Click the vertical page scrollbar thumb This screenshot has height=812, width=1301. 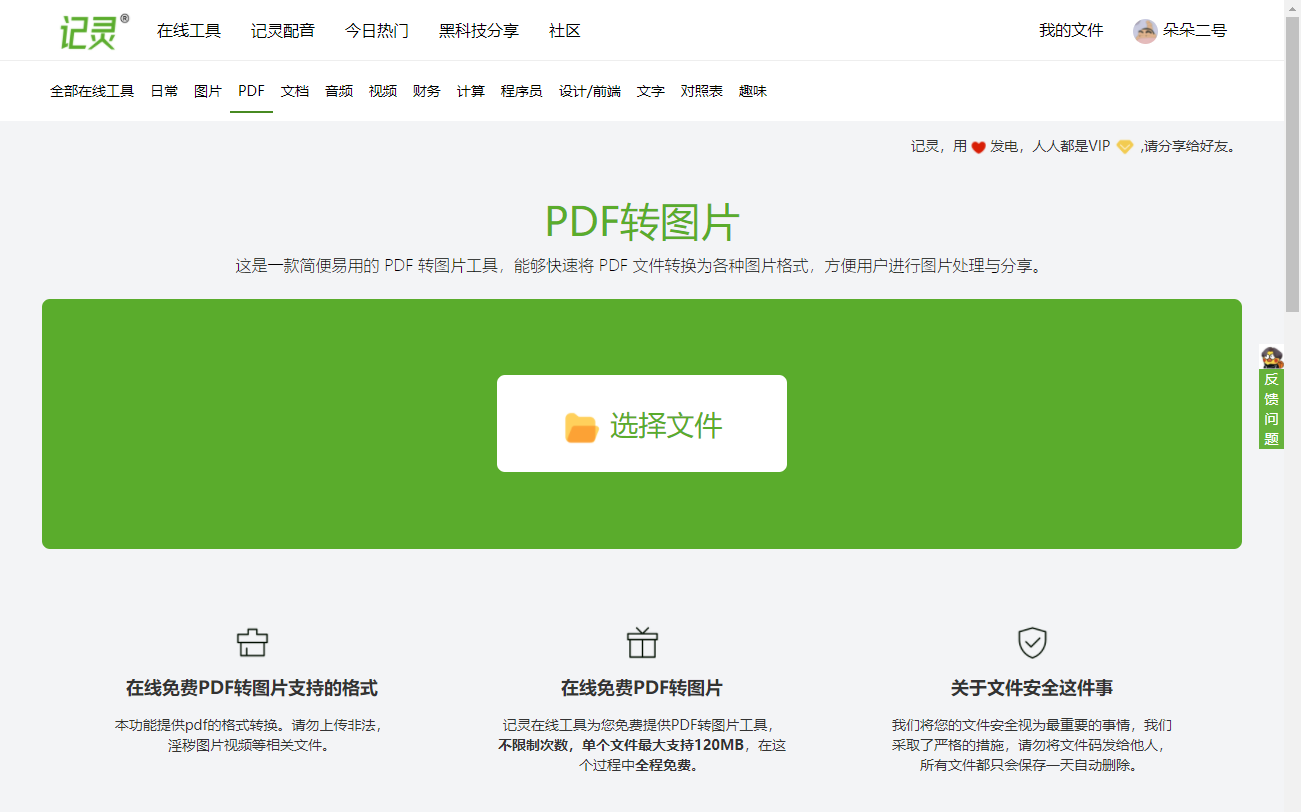click(x=1293, y=165)
